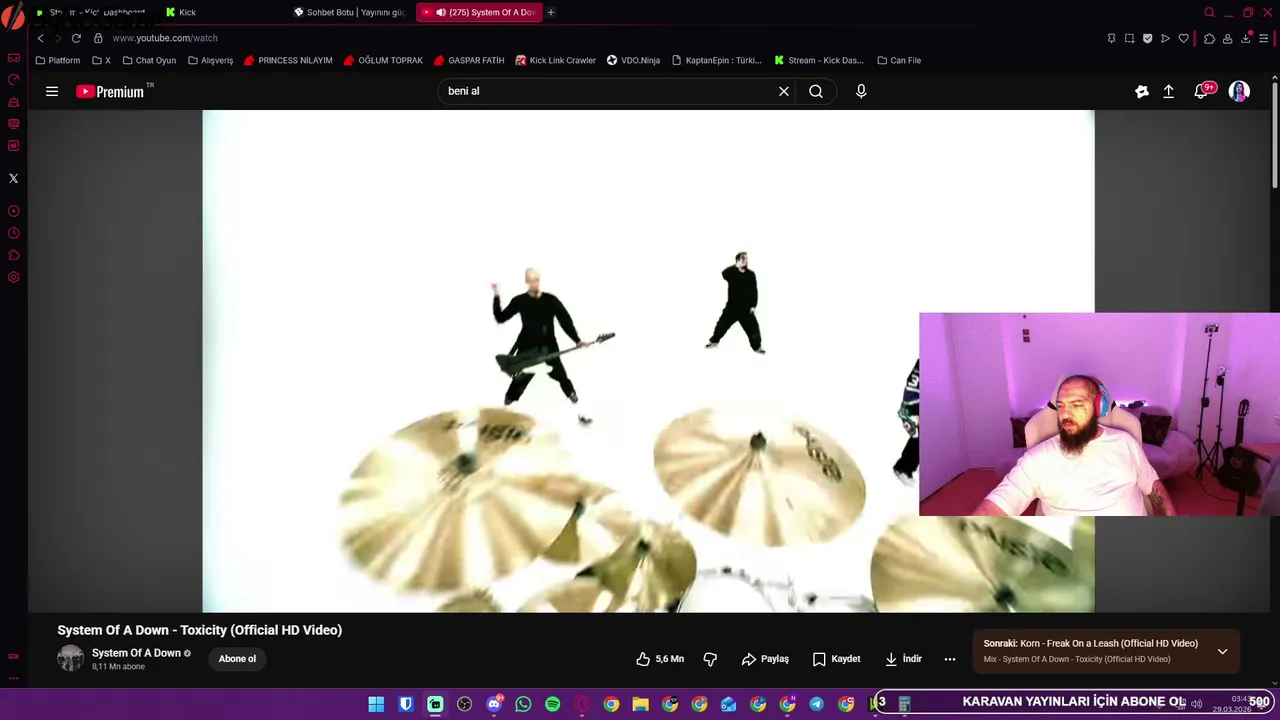Open the GX Cleaner sidebar icon
The image size is (1280, 720).
(13, 102)
